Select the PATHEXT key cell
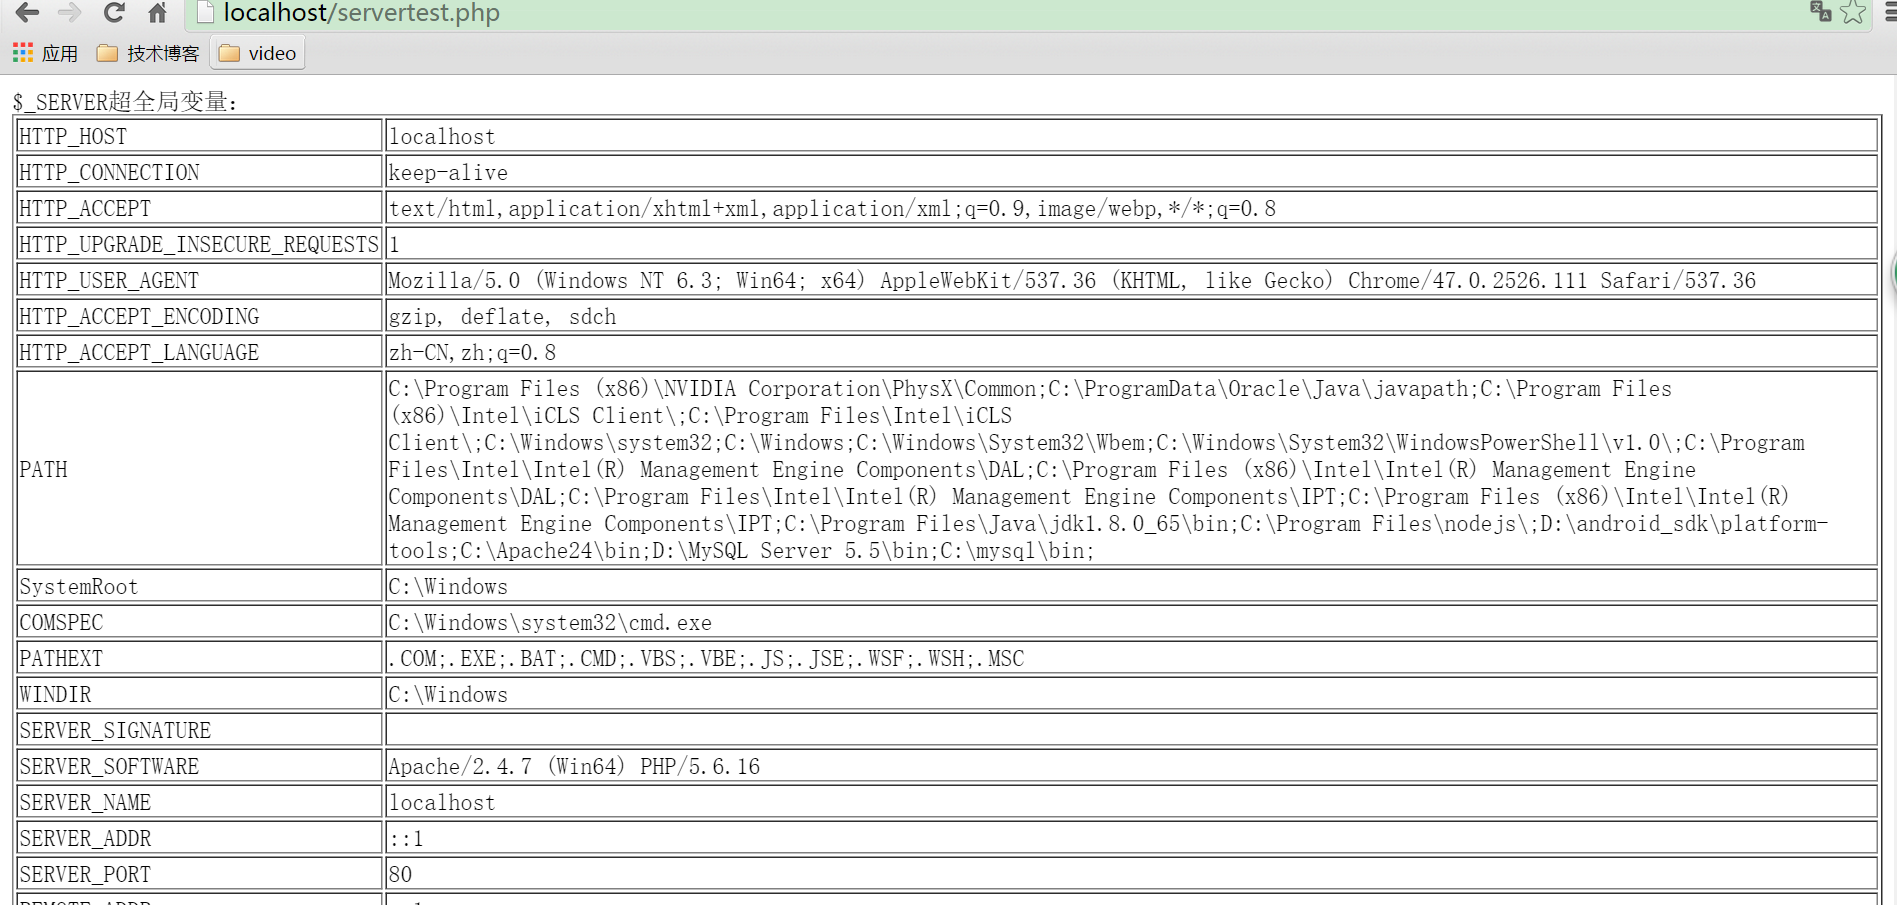This screenshot has height=905, width=1897. 199,658
